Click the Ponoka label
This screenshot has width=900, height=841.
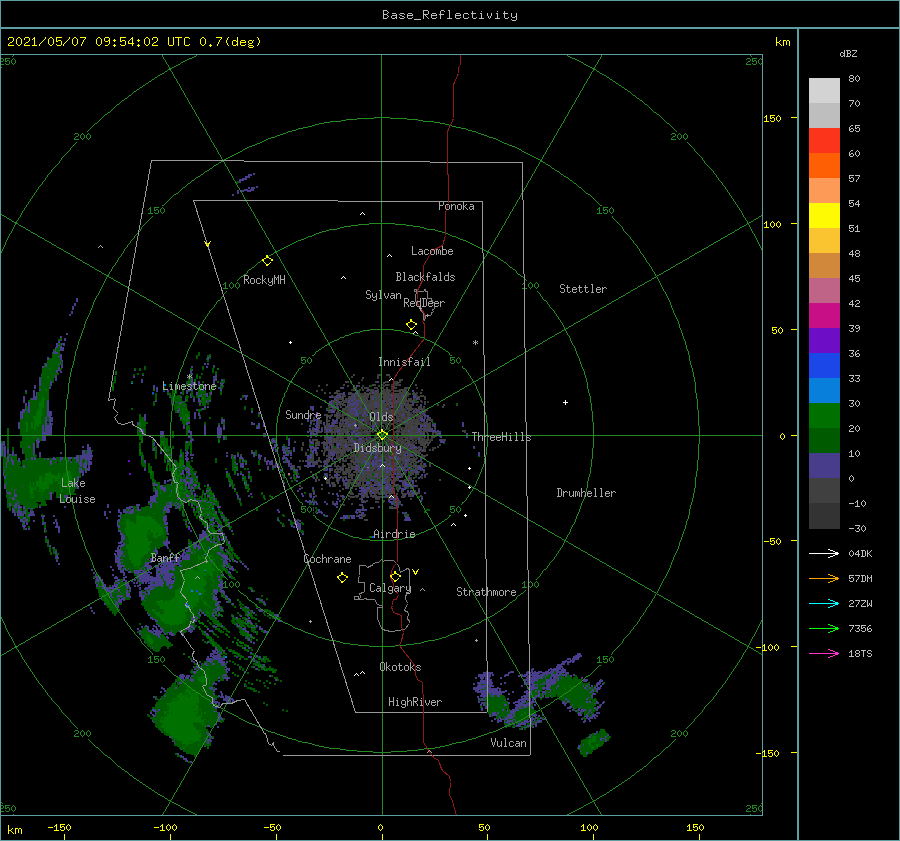coord(456,206)
